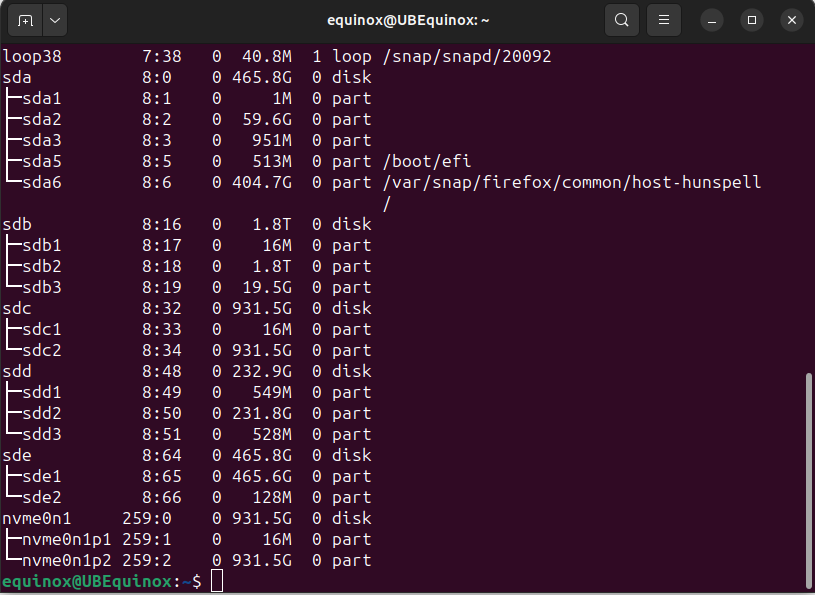
Task: Click the loop38 device entry
Action: click(x=32, y=56)
